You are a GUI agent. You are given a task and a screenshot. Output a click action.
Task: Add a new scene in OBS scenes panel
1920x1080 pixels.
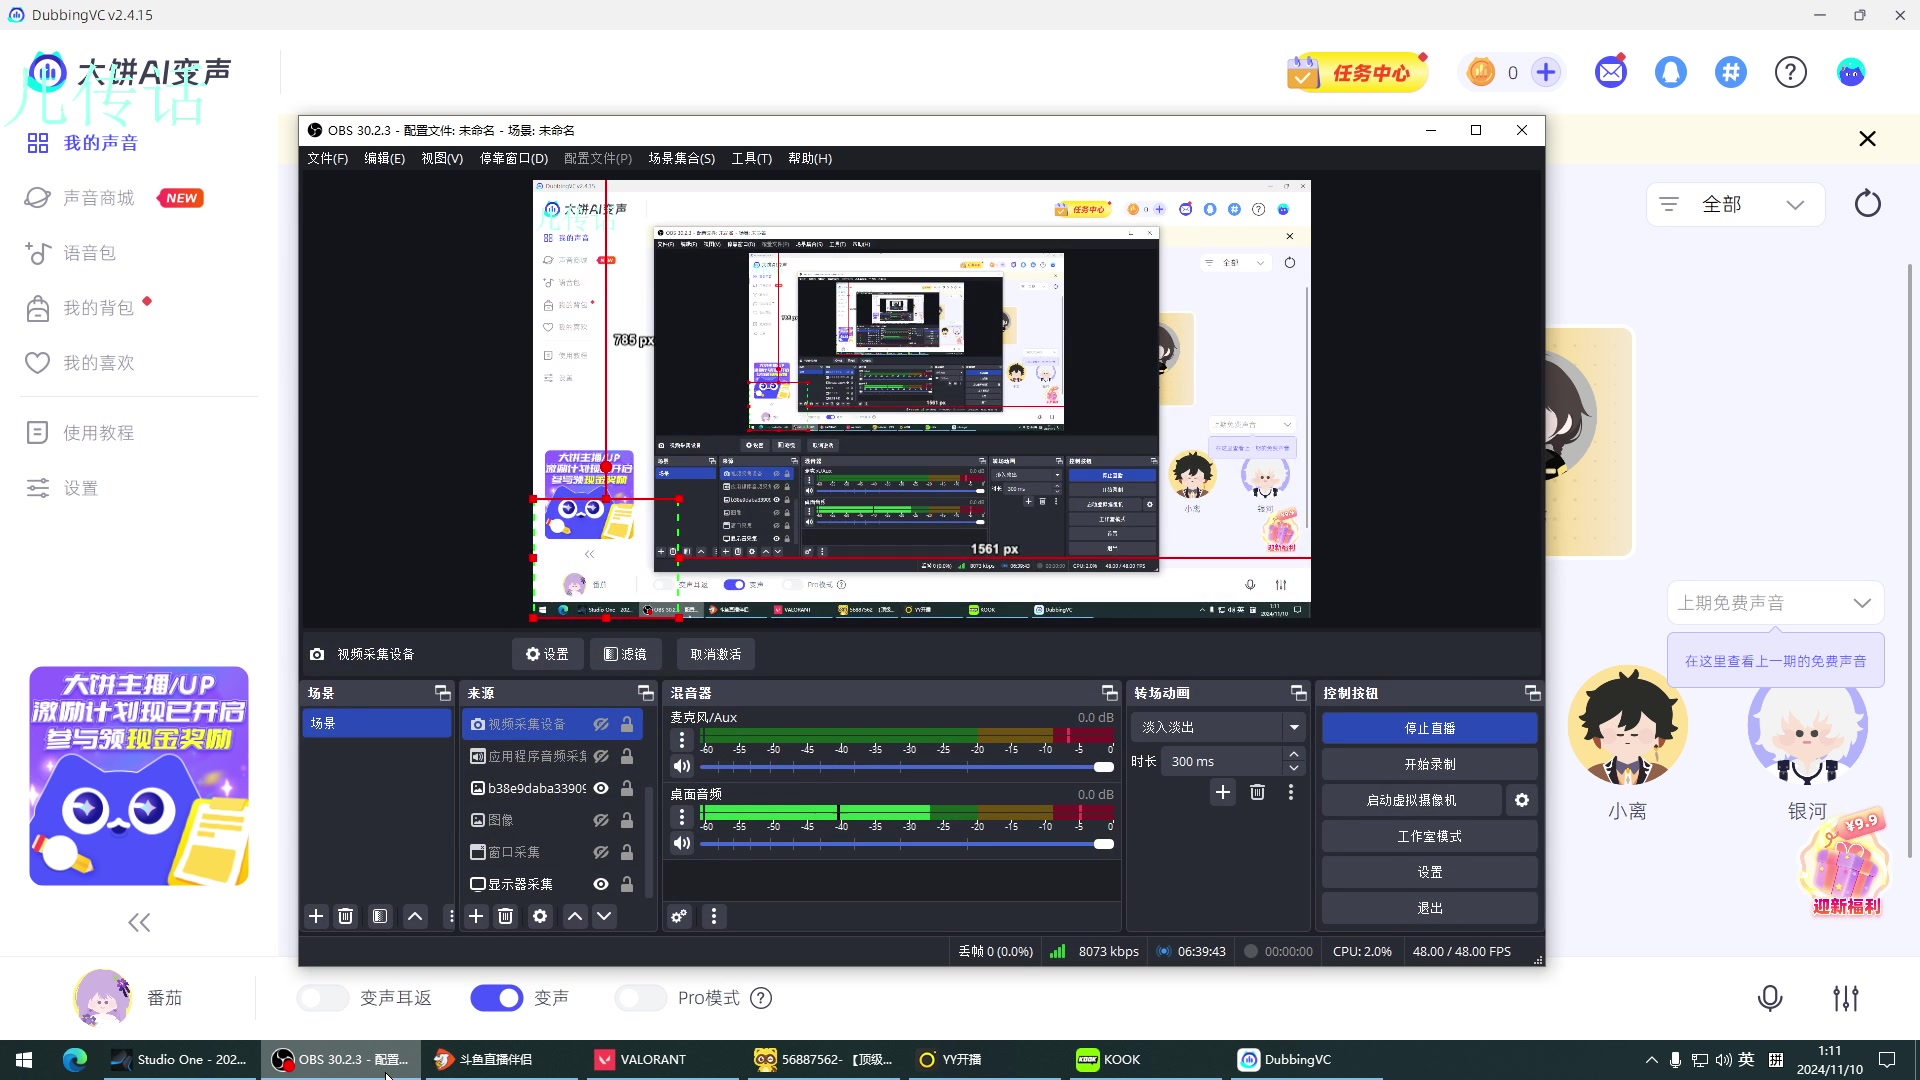[316, 916]
